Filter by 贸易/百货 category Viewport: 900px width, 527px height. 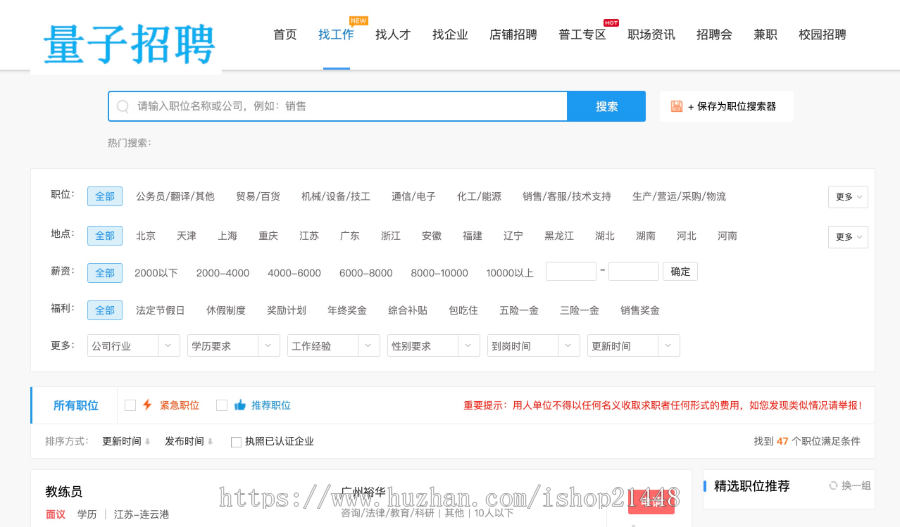(258, 196)
